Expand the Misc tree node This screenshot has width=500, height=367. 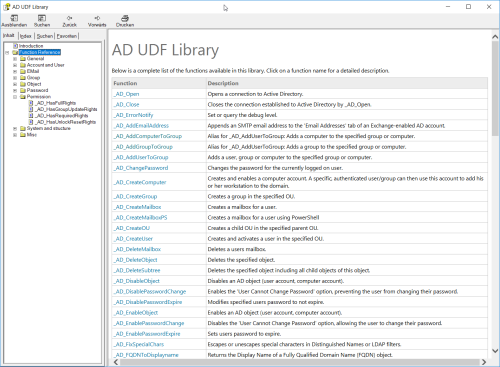(15, 135)
